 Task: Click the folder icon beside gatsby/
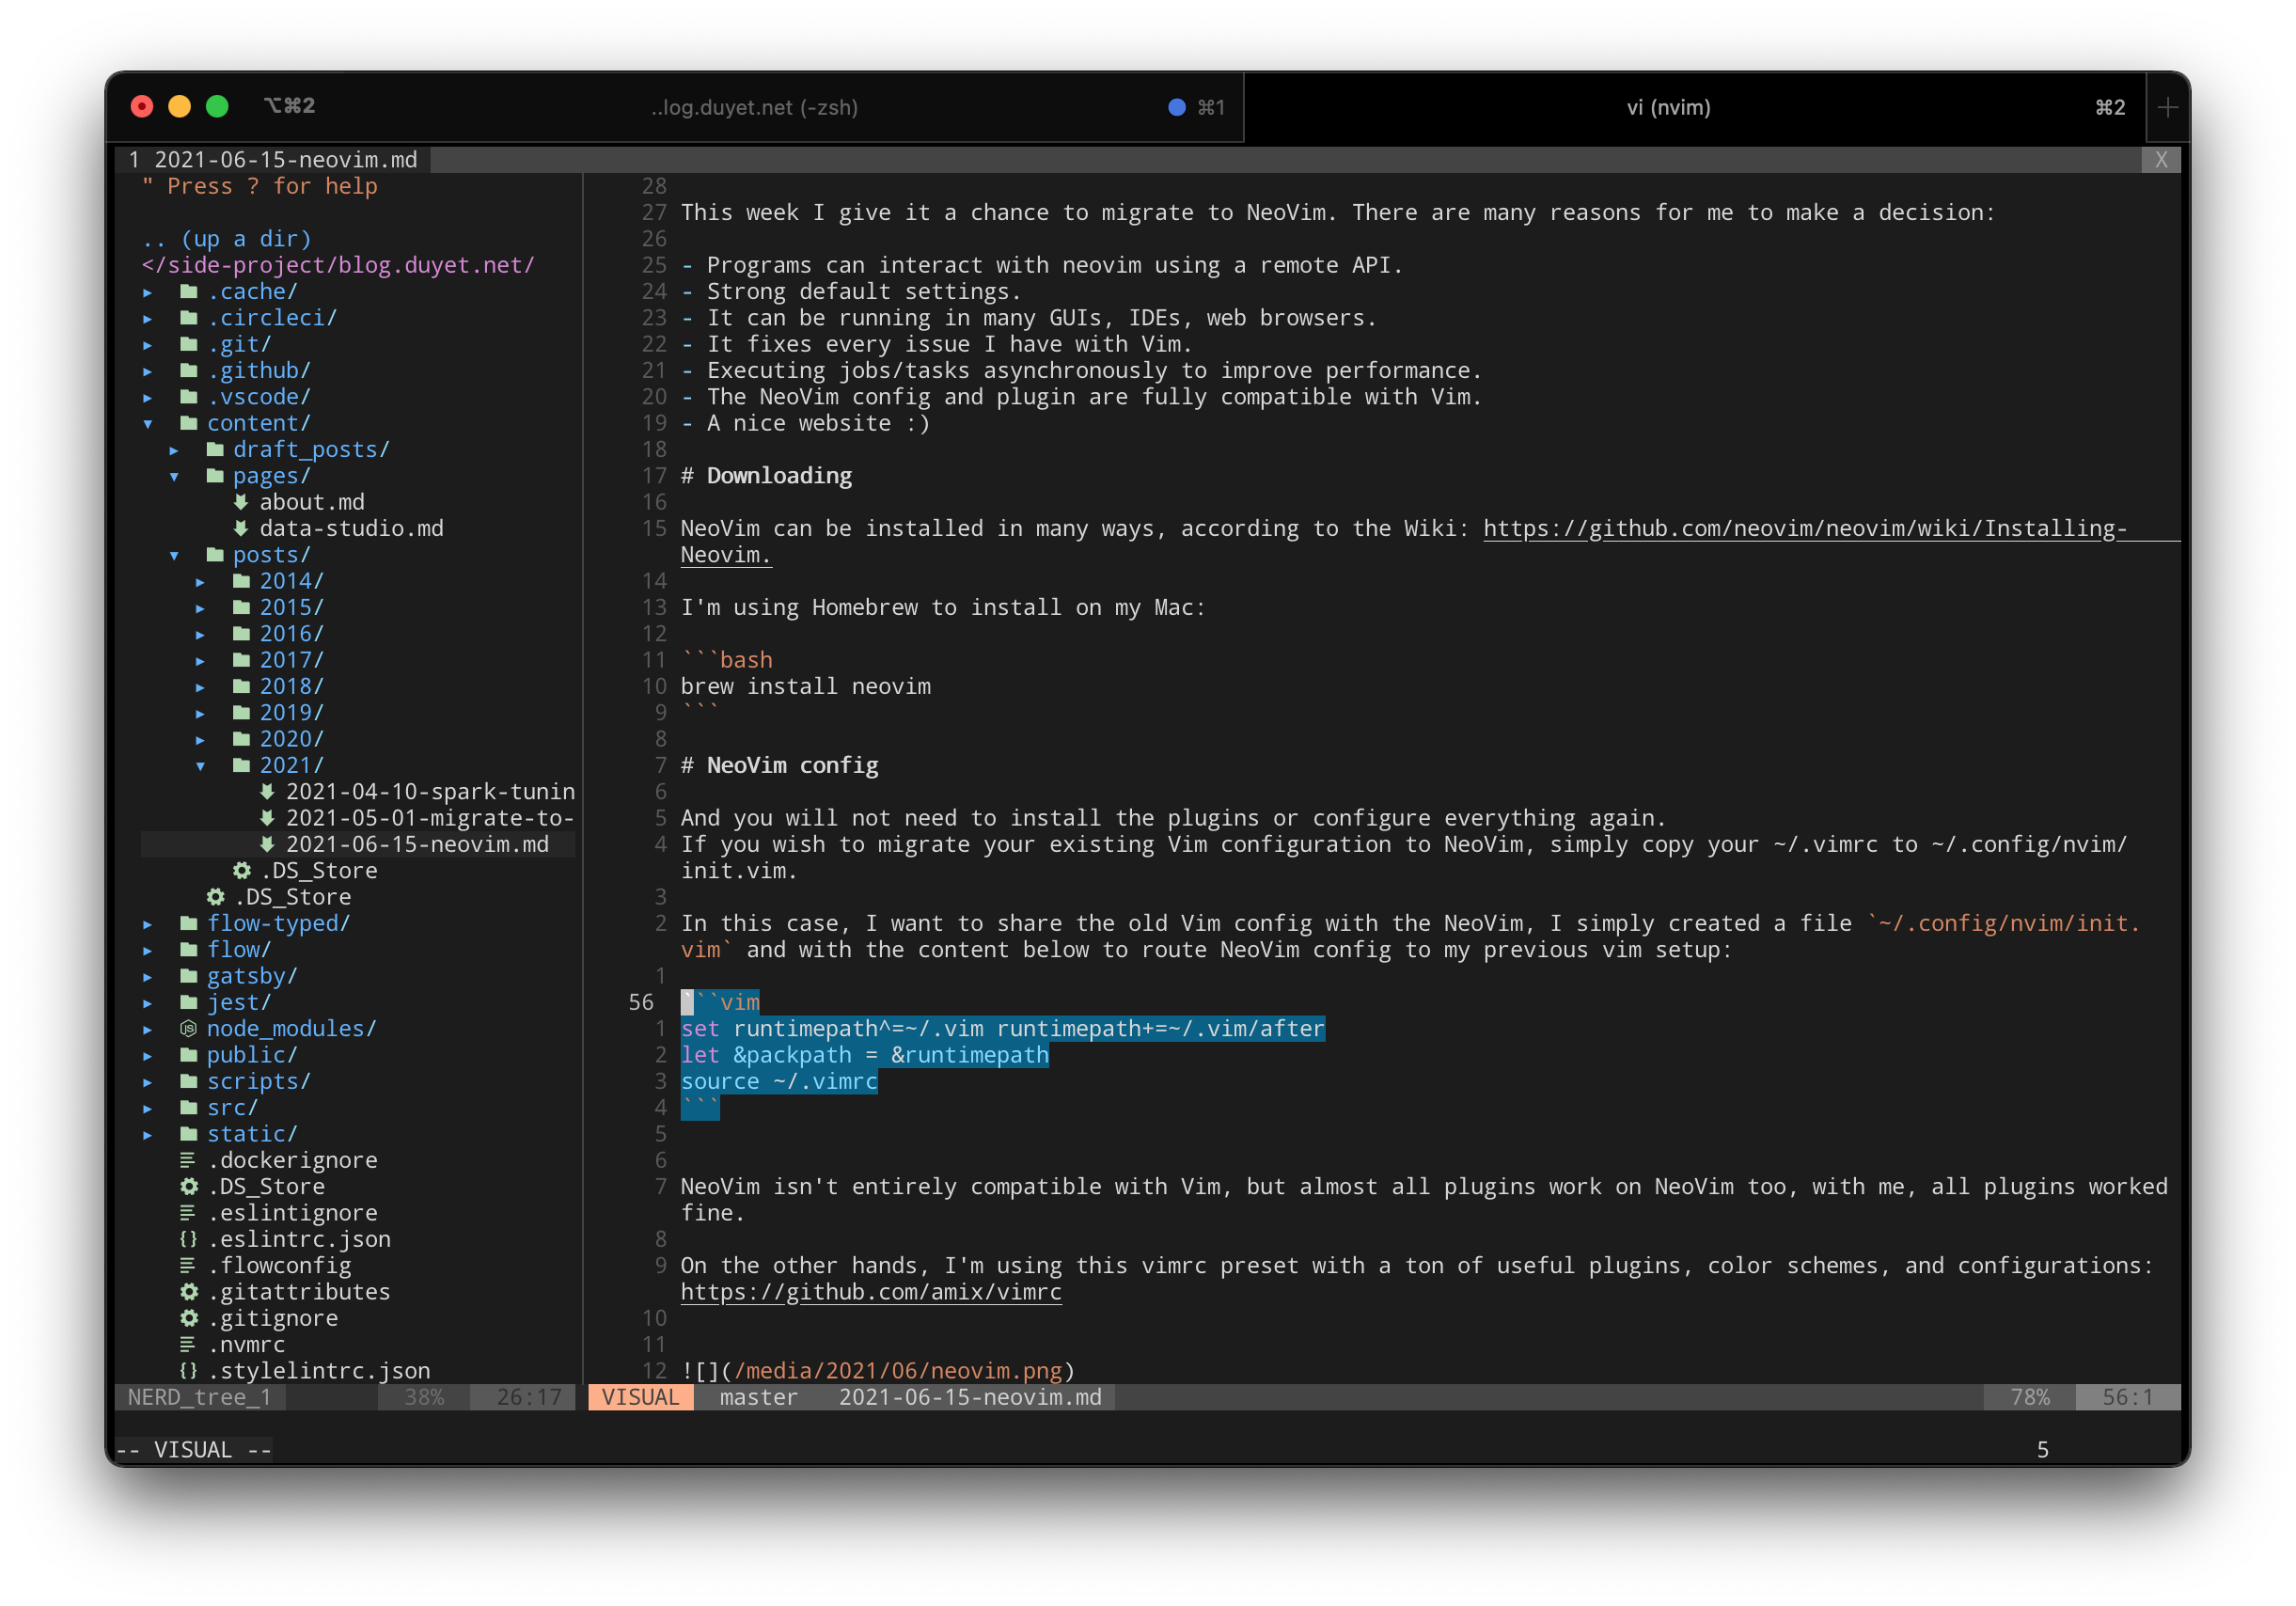tap(188, 975)
